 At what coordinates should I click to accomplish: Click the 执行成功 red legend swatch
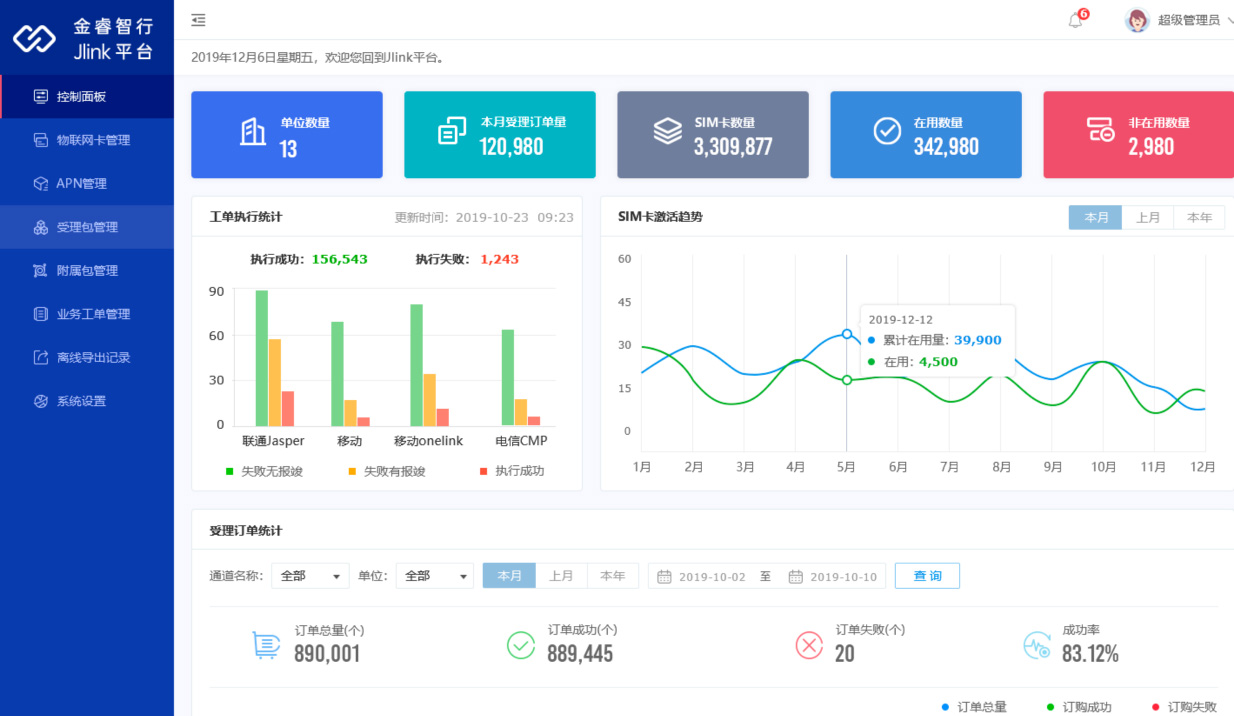pyautogui.click(x=484, y=471)
